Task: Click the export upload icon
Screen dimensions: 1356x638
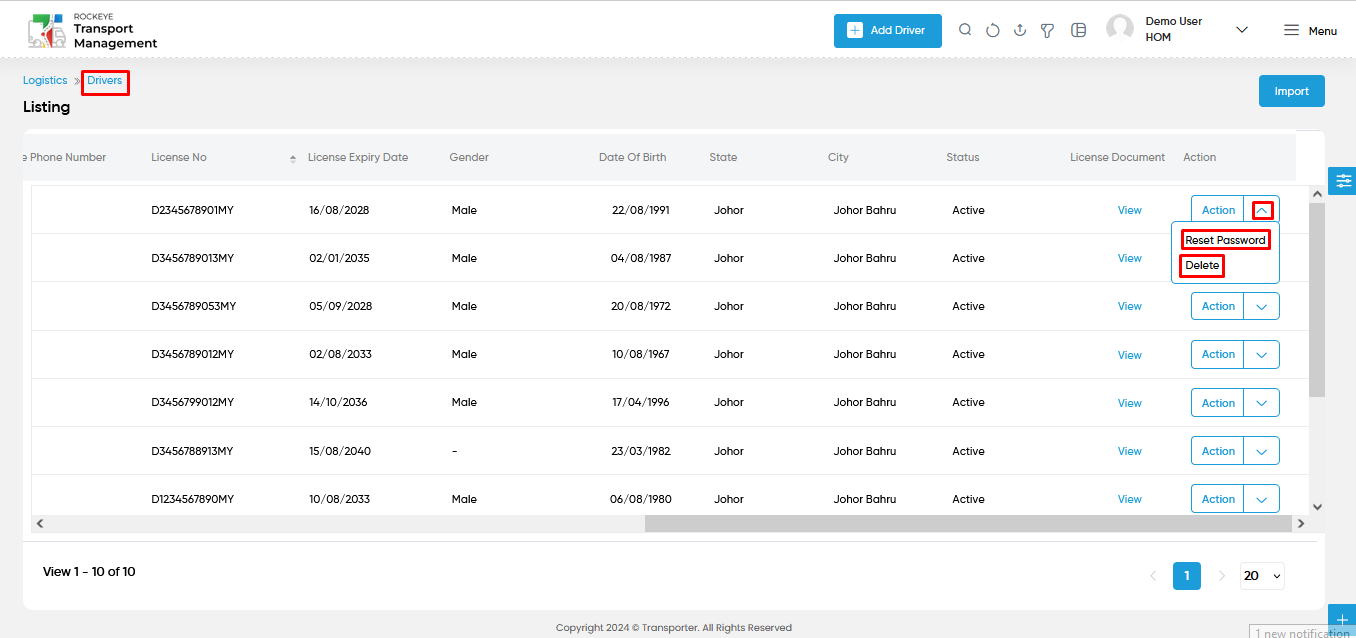Action: point(1020,30)
